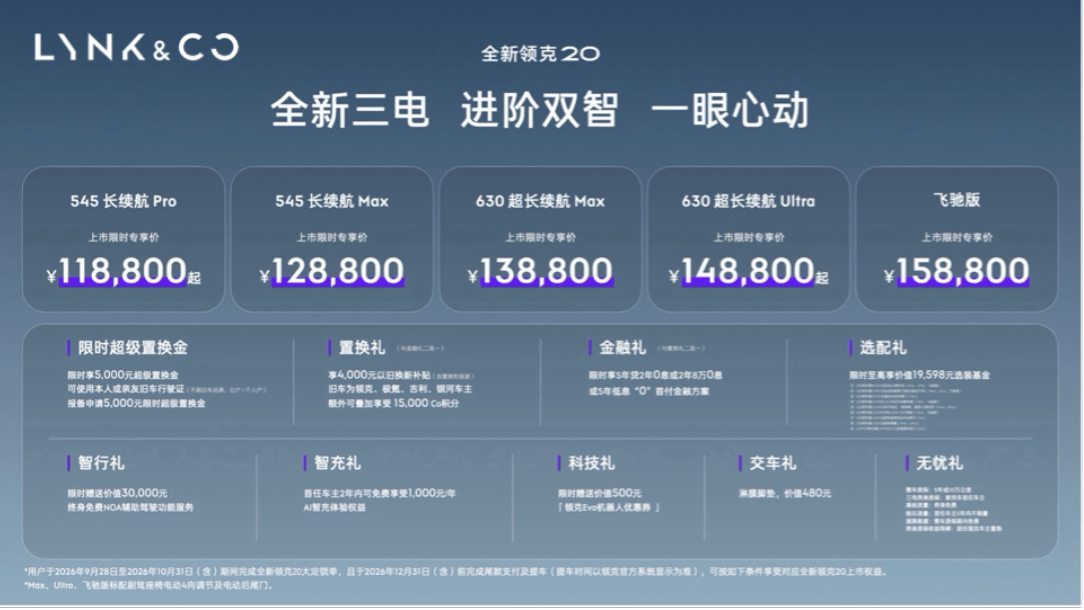Click the 金融礼 heading
Viewport: 1084px width, 610px height.
pyautogui.click(x=622, y=348)
